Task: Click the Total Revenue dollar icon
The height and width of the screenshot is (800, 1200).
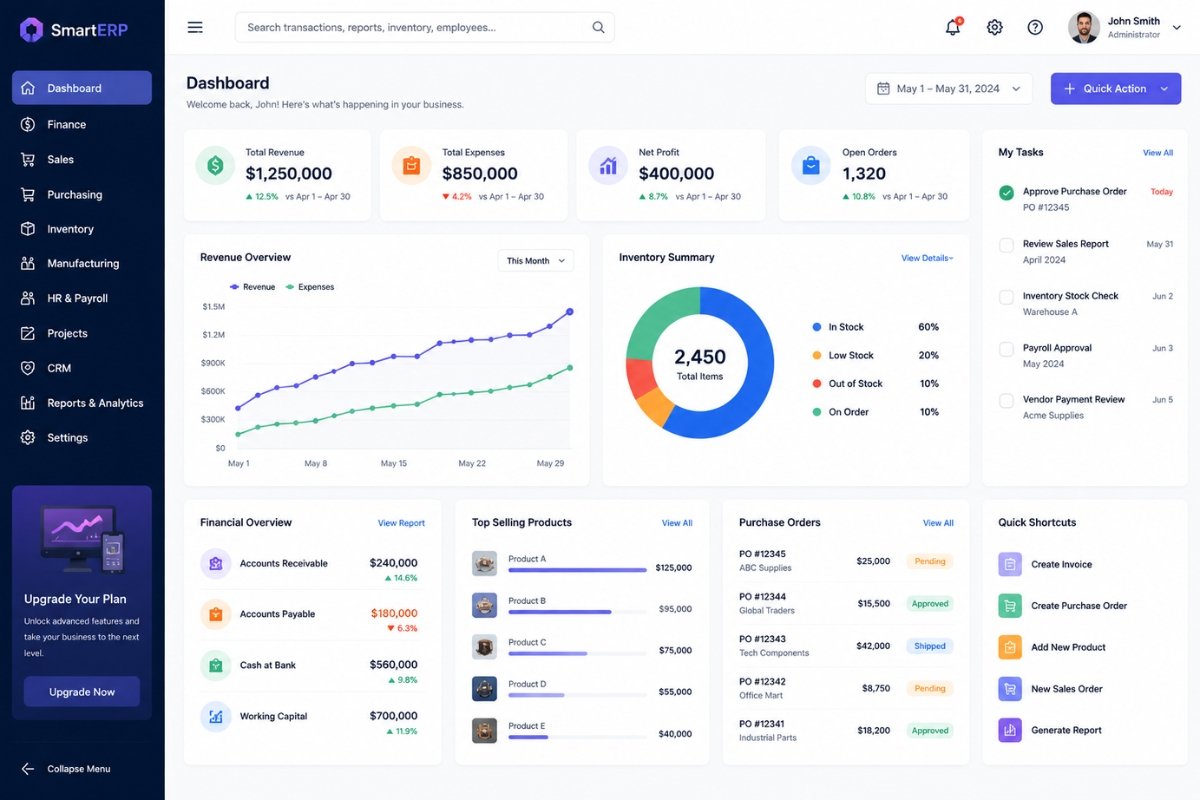Action: pos(215,165)
